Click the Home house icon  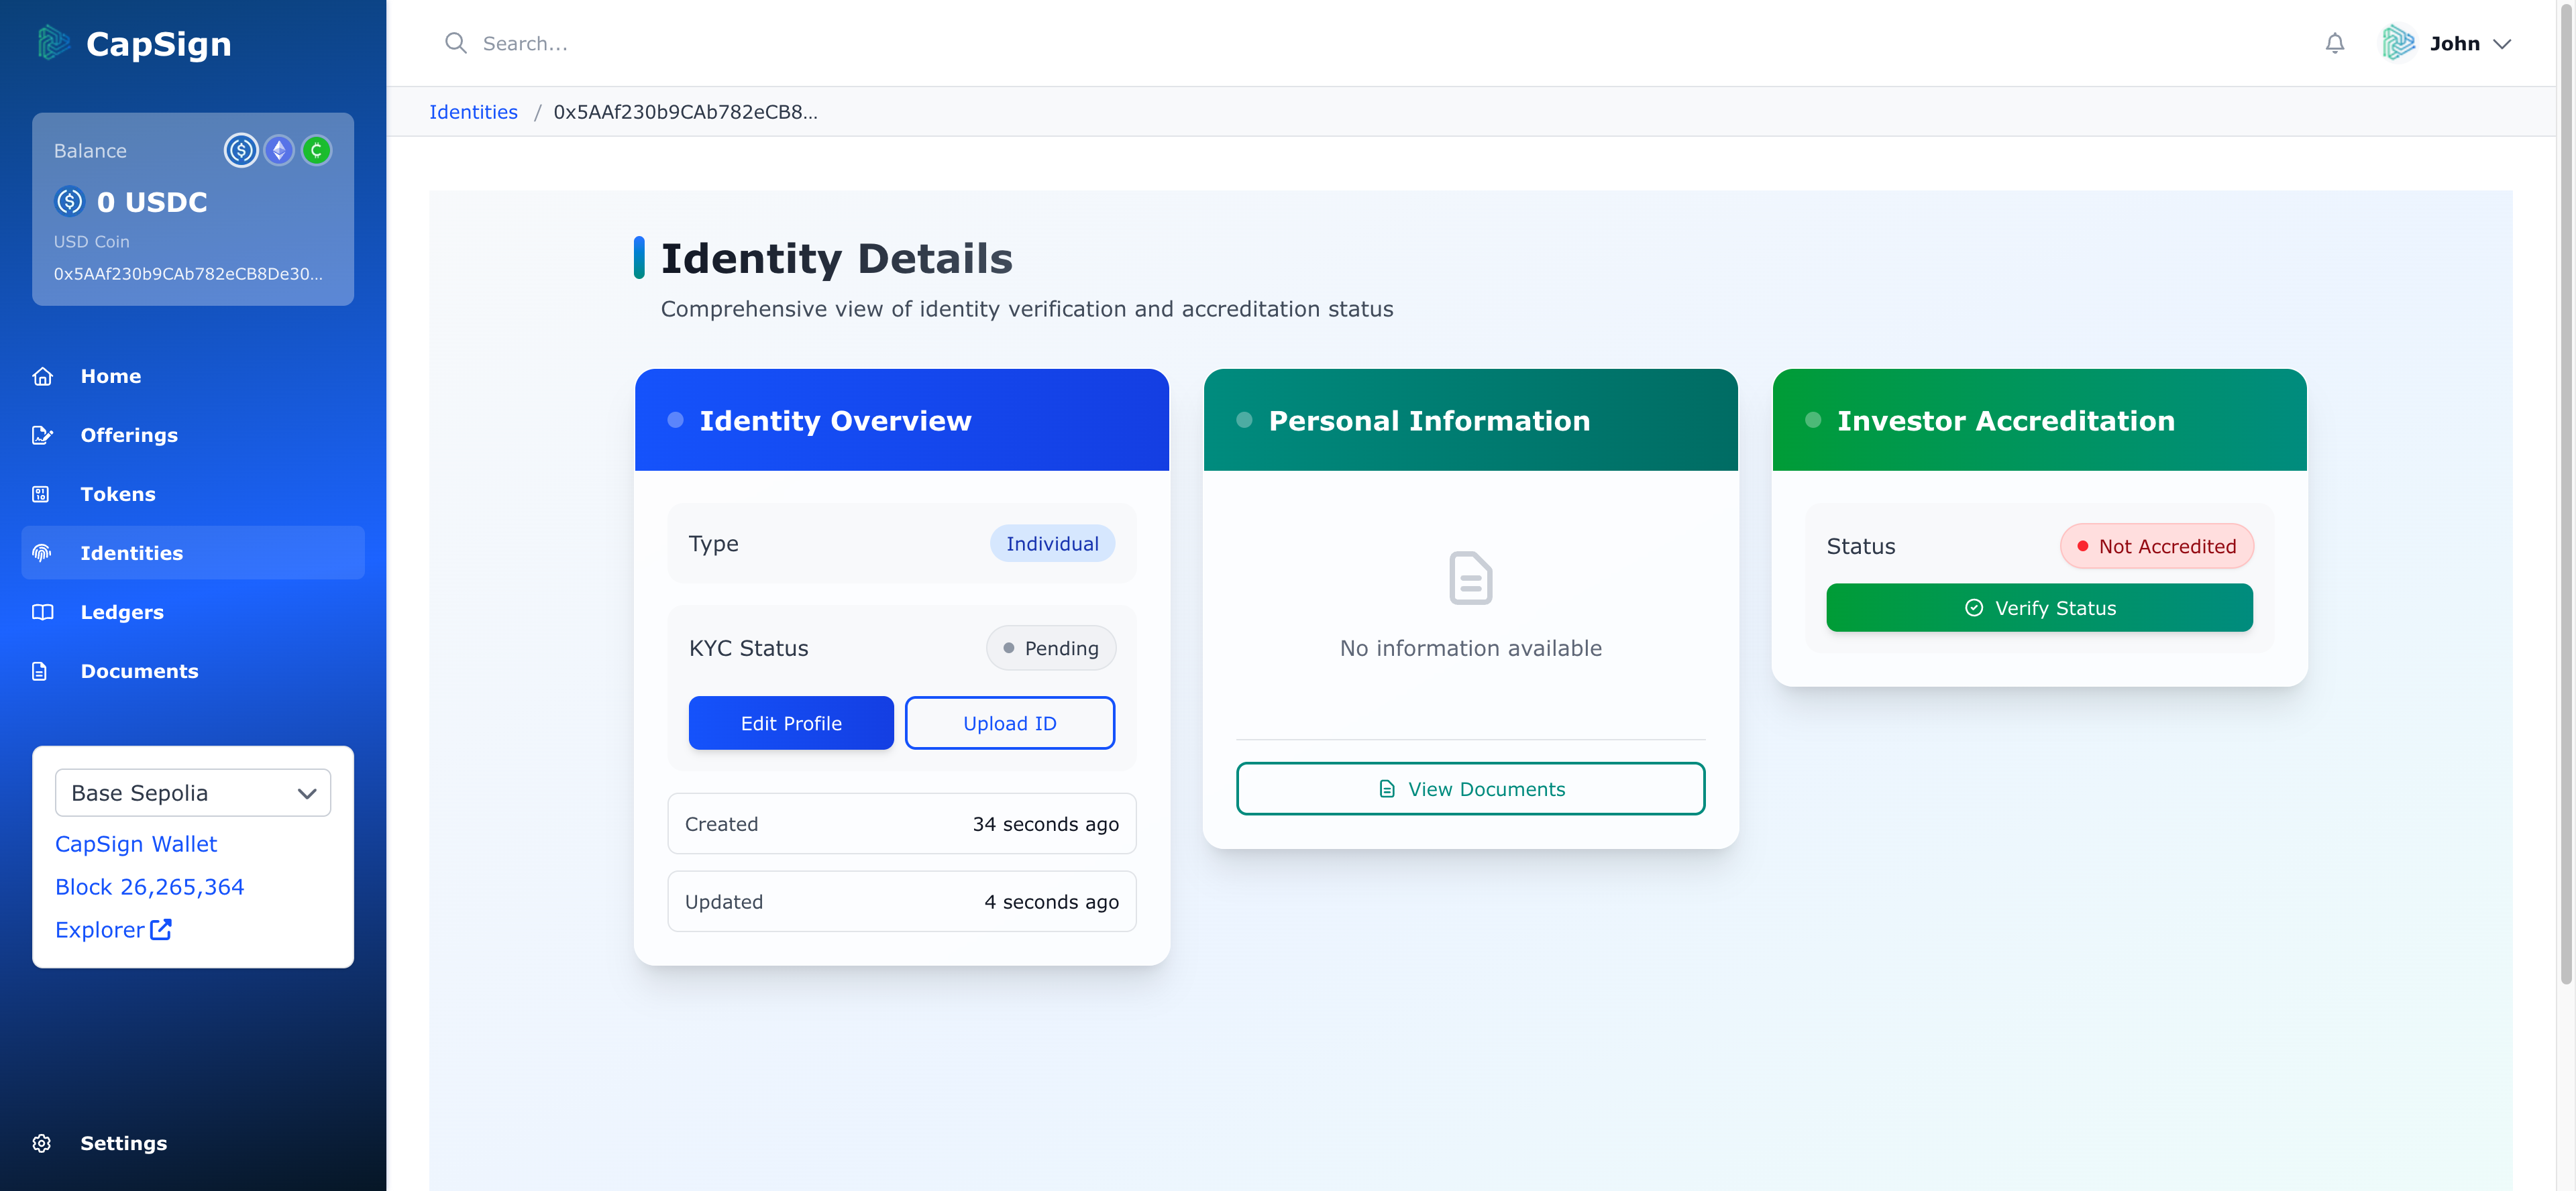pos(42,376)
